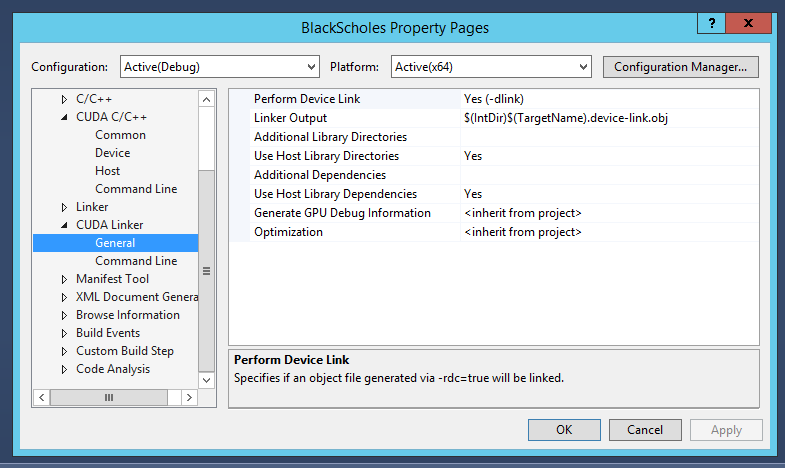This screenshot has width=785, height=468.
Task: Expand the Build Events node
Action: (65, 333)
